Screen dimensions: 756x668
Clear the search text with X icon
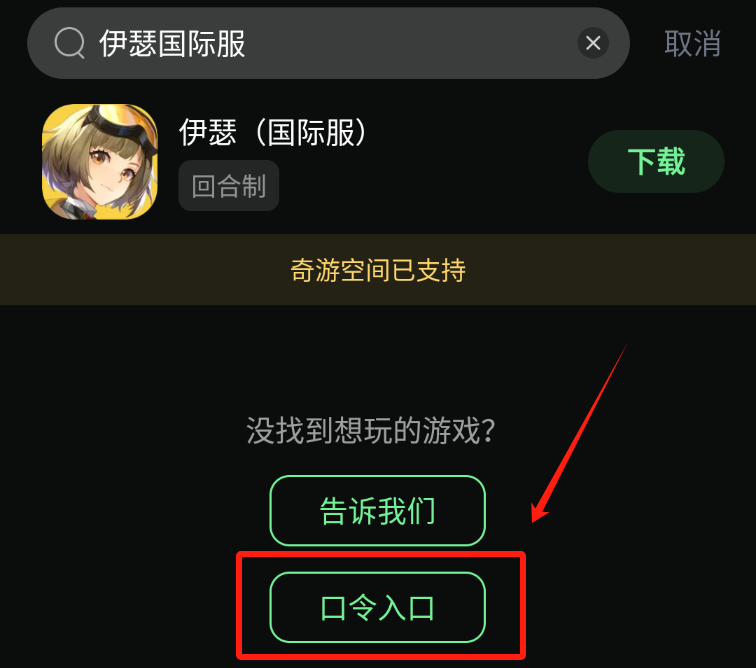(593, 43)
